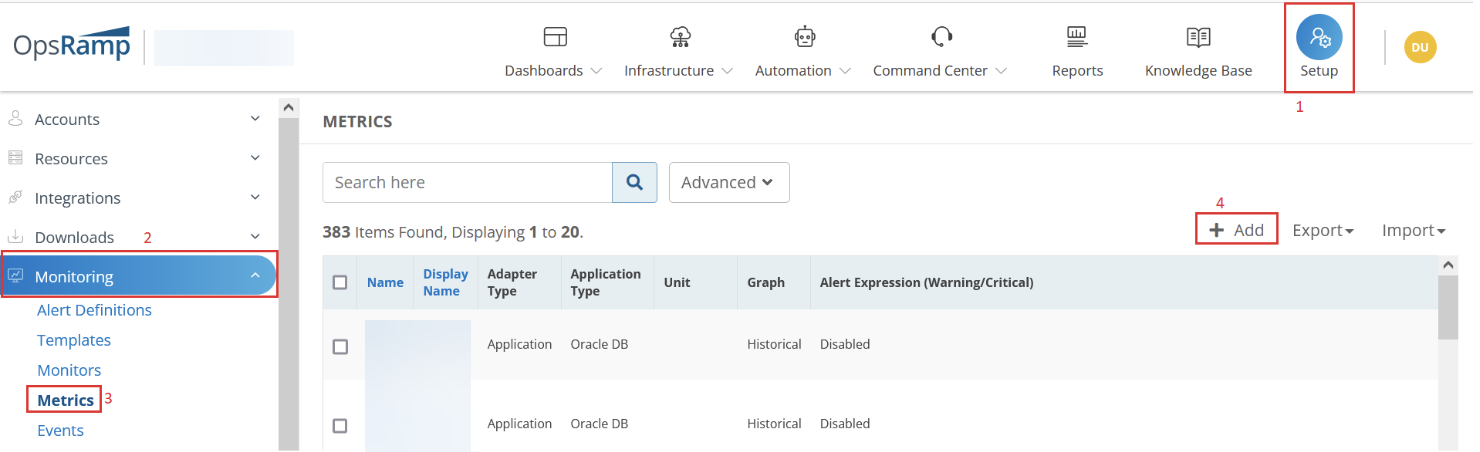Open the DU user avatar
This screenshot has width=1480, height=452.
1420,47
